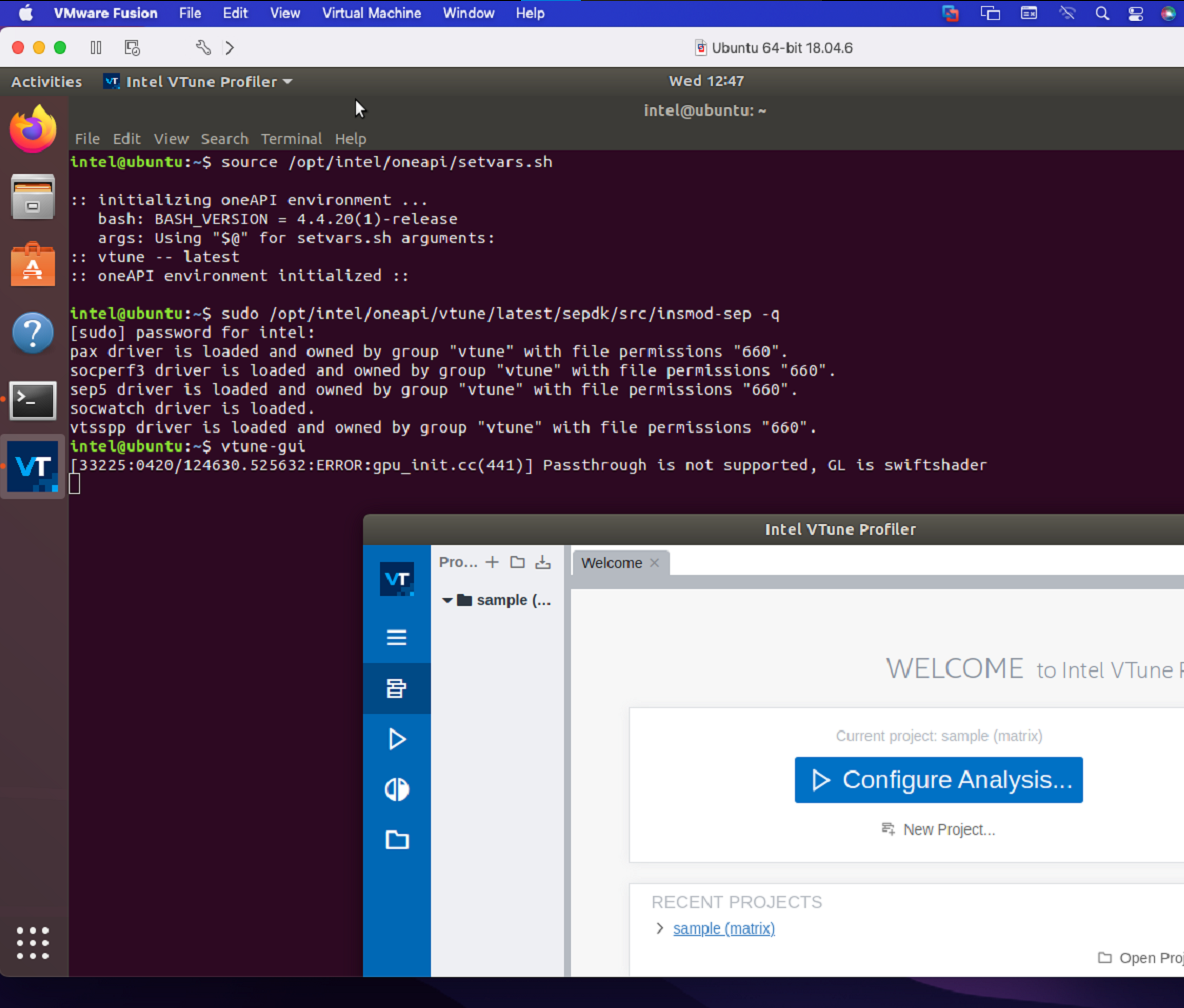The width and height of the screenshot is (1184, 1008).
Task: Open the Terminal menu in terminal window
Action: click(x=291, y=139)
